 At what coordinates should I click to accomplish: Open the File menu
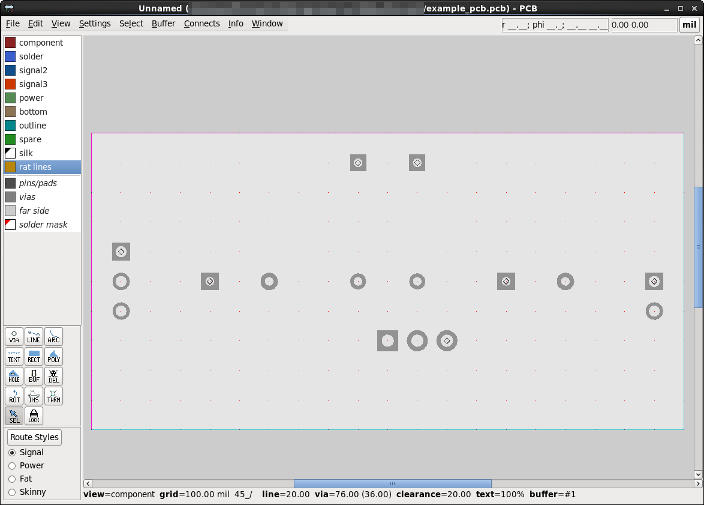[x=13, y=23]
